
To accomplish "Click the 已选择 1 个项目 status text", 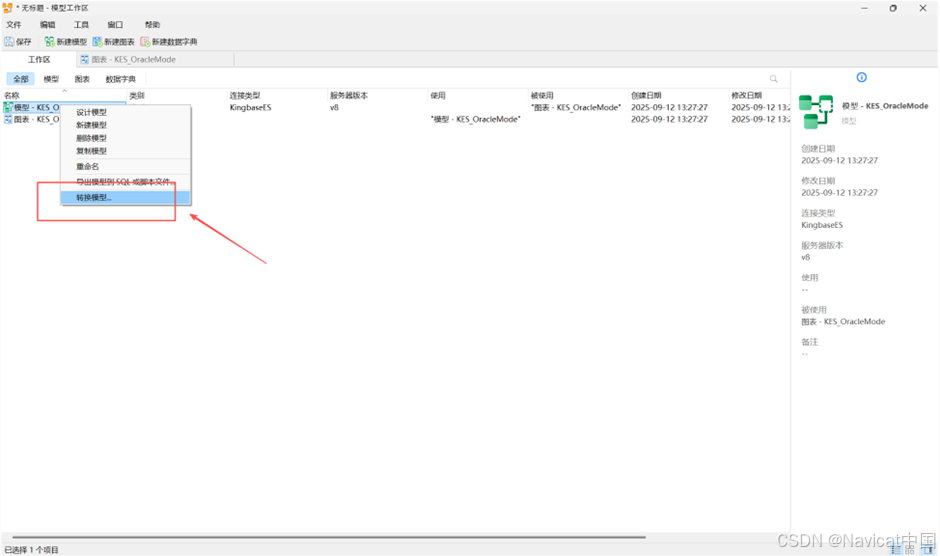I will pyautogui.click(x=31, y=549).
